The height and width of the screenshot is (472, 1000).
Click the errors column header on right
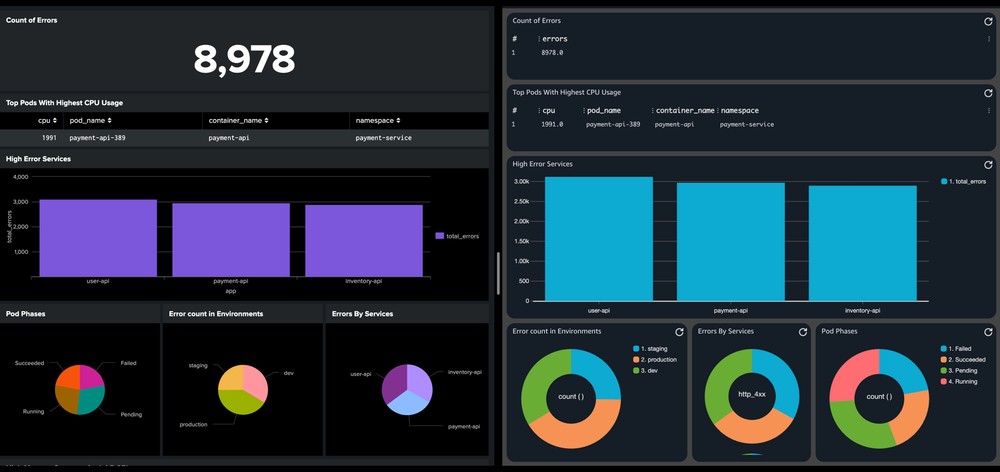pyautogui.click(x=555, y=39)
